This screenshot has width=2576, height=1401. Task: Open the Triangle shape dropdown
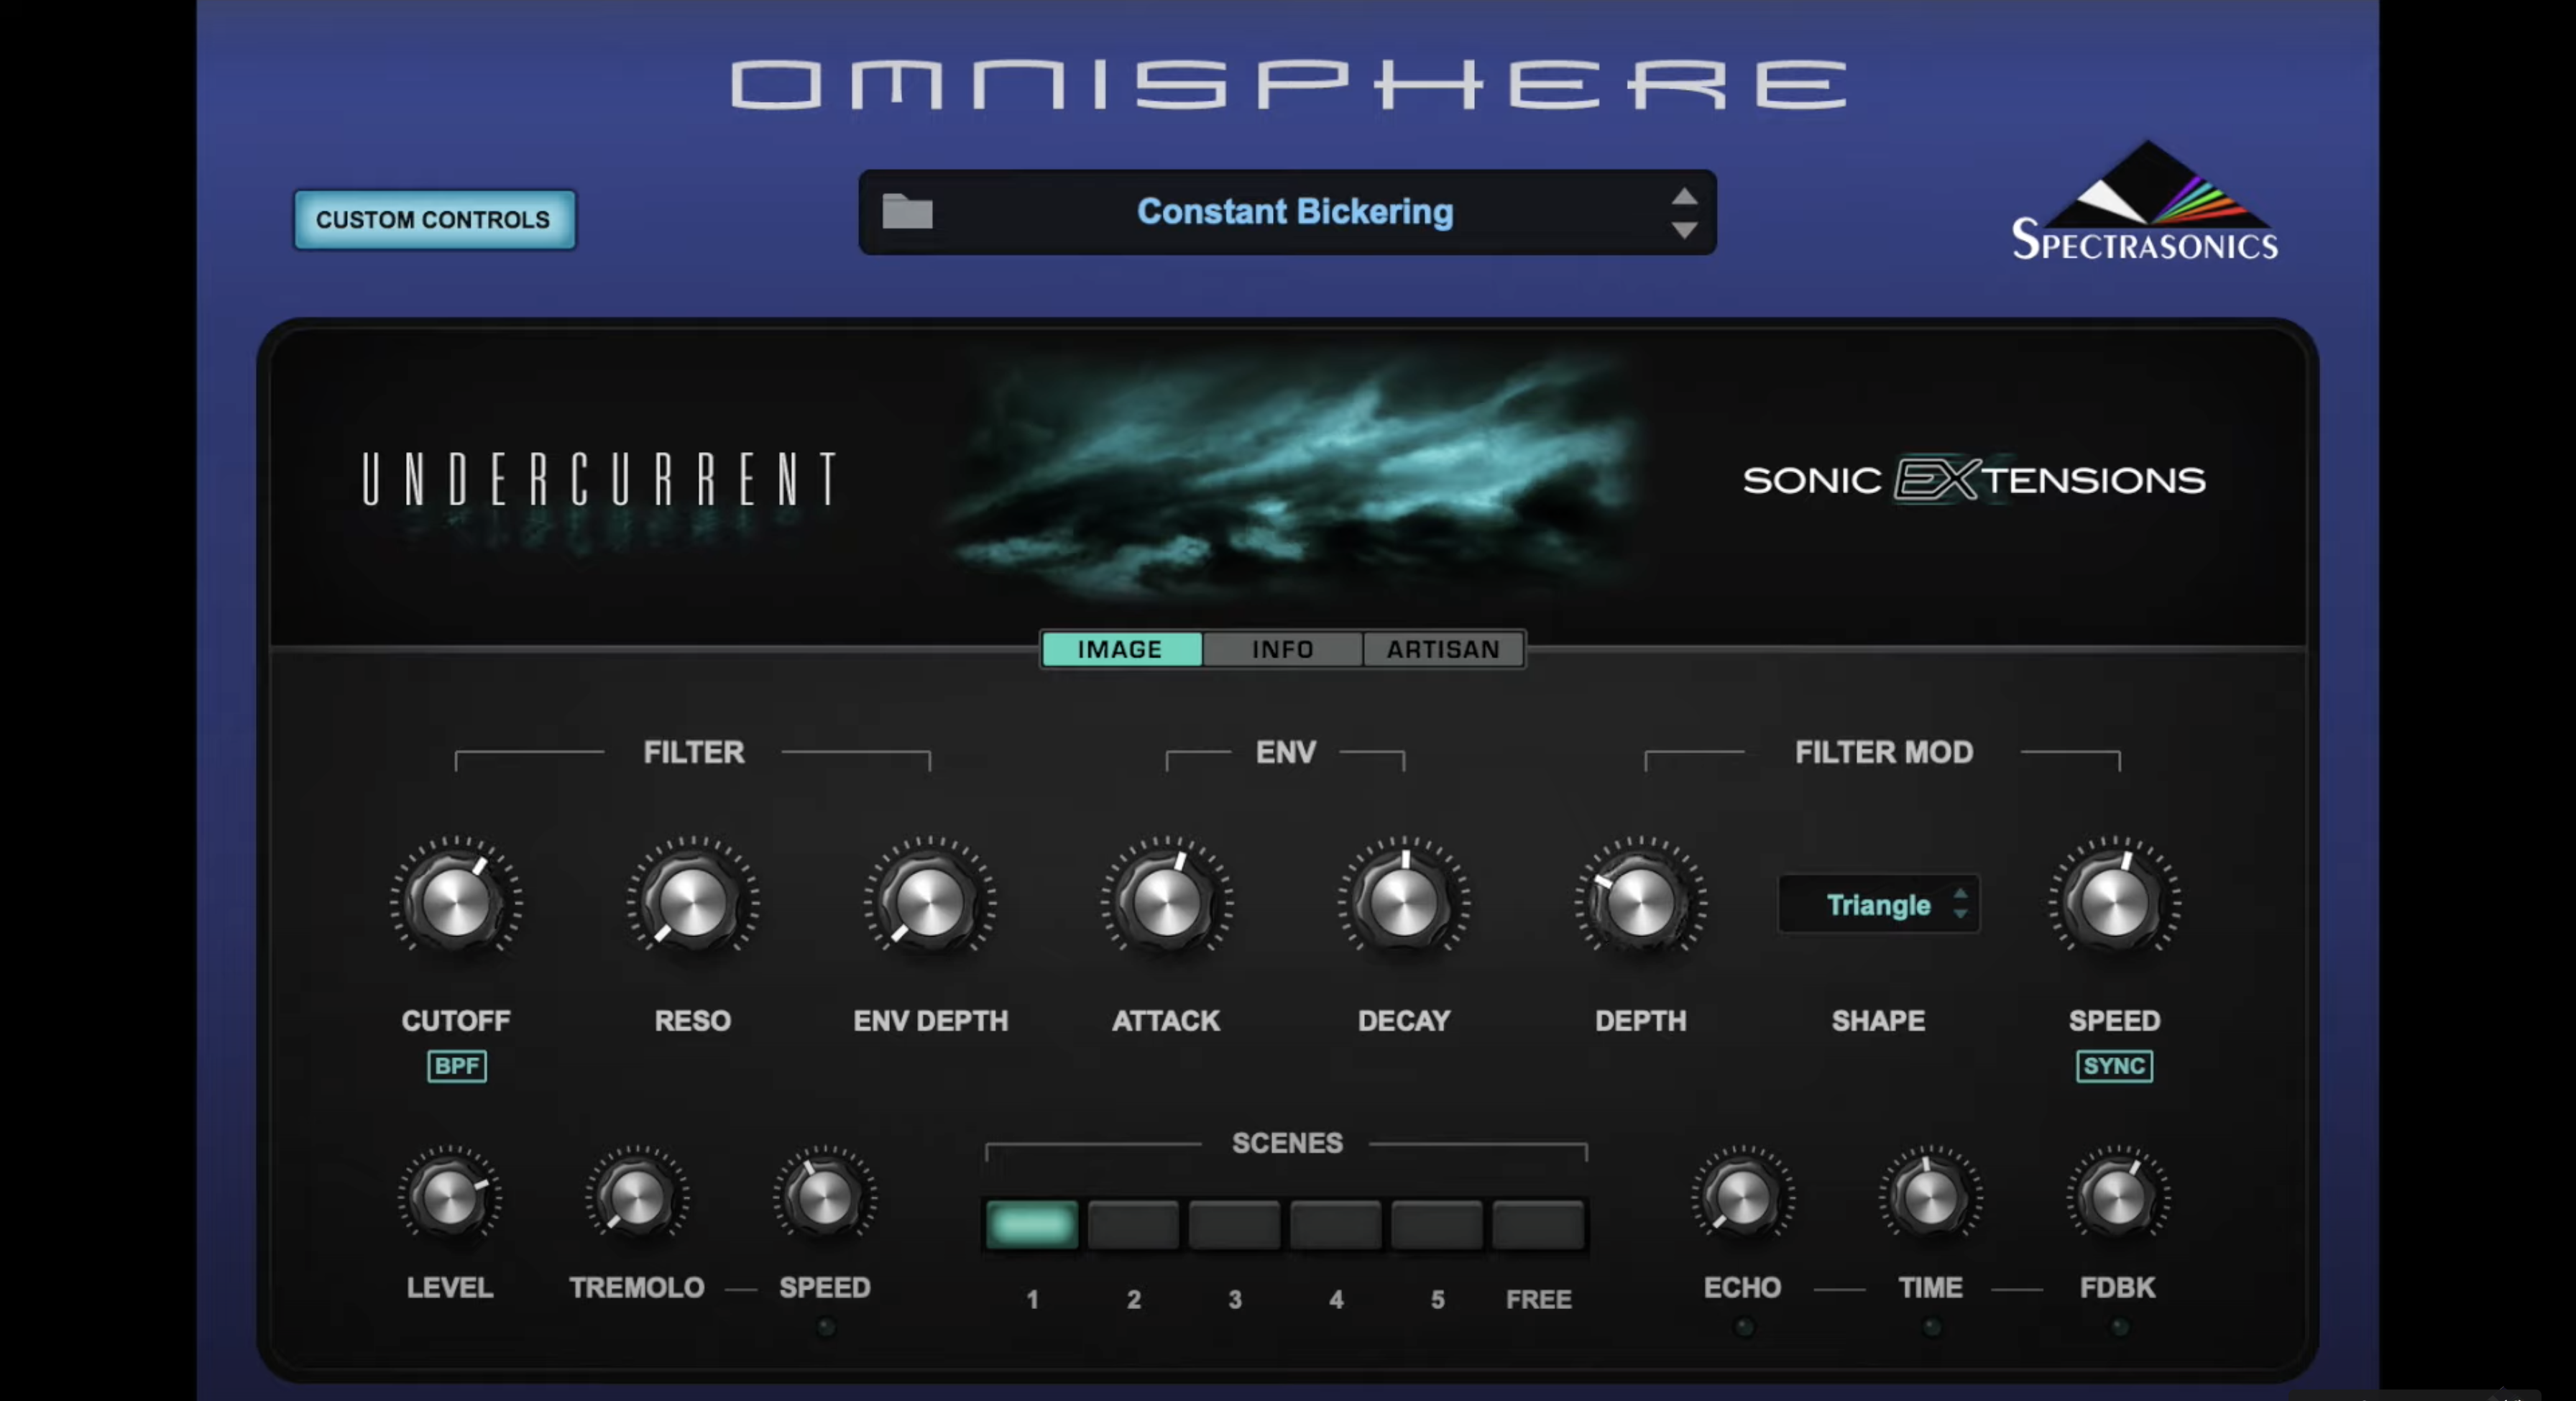point(1878,905)
